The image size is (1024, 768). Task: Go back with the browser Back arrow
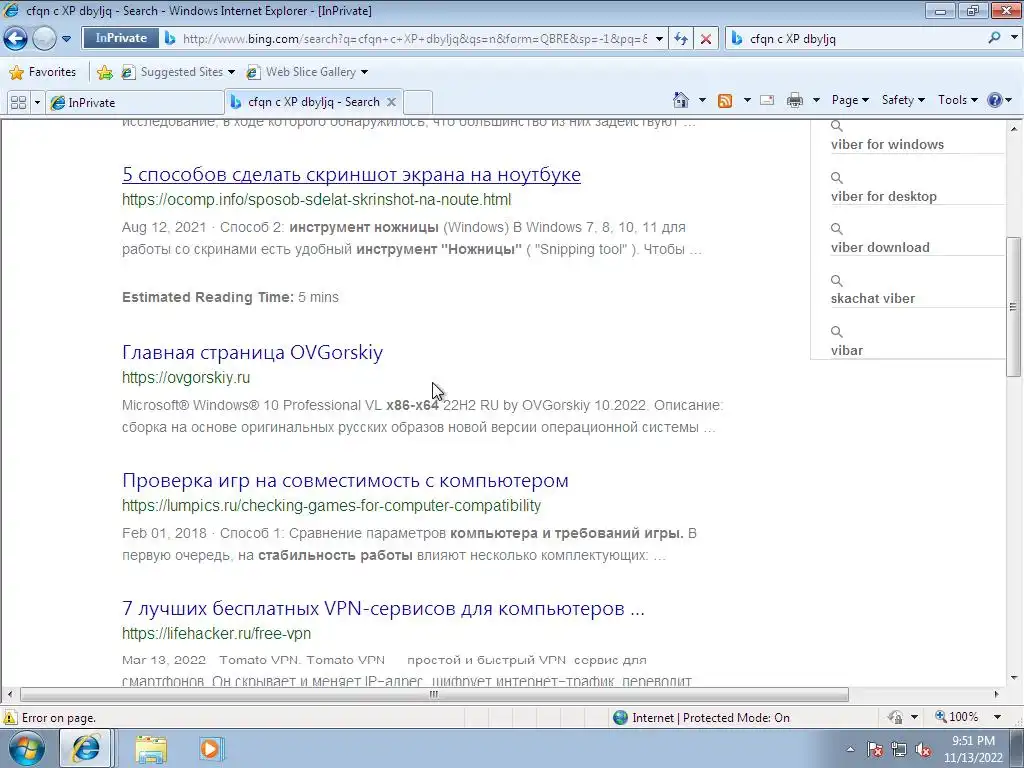[15, 39]
